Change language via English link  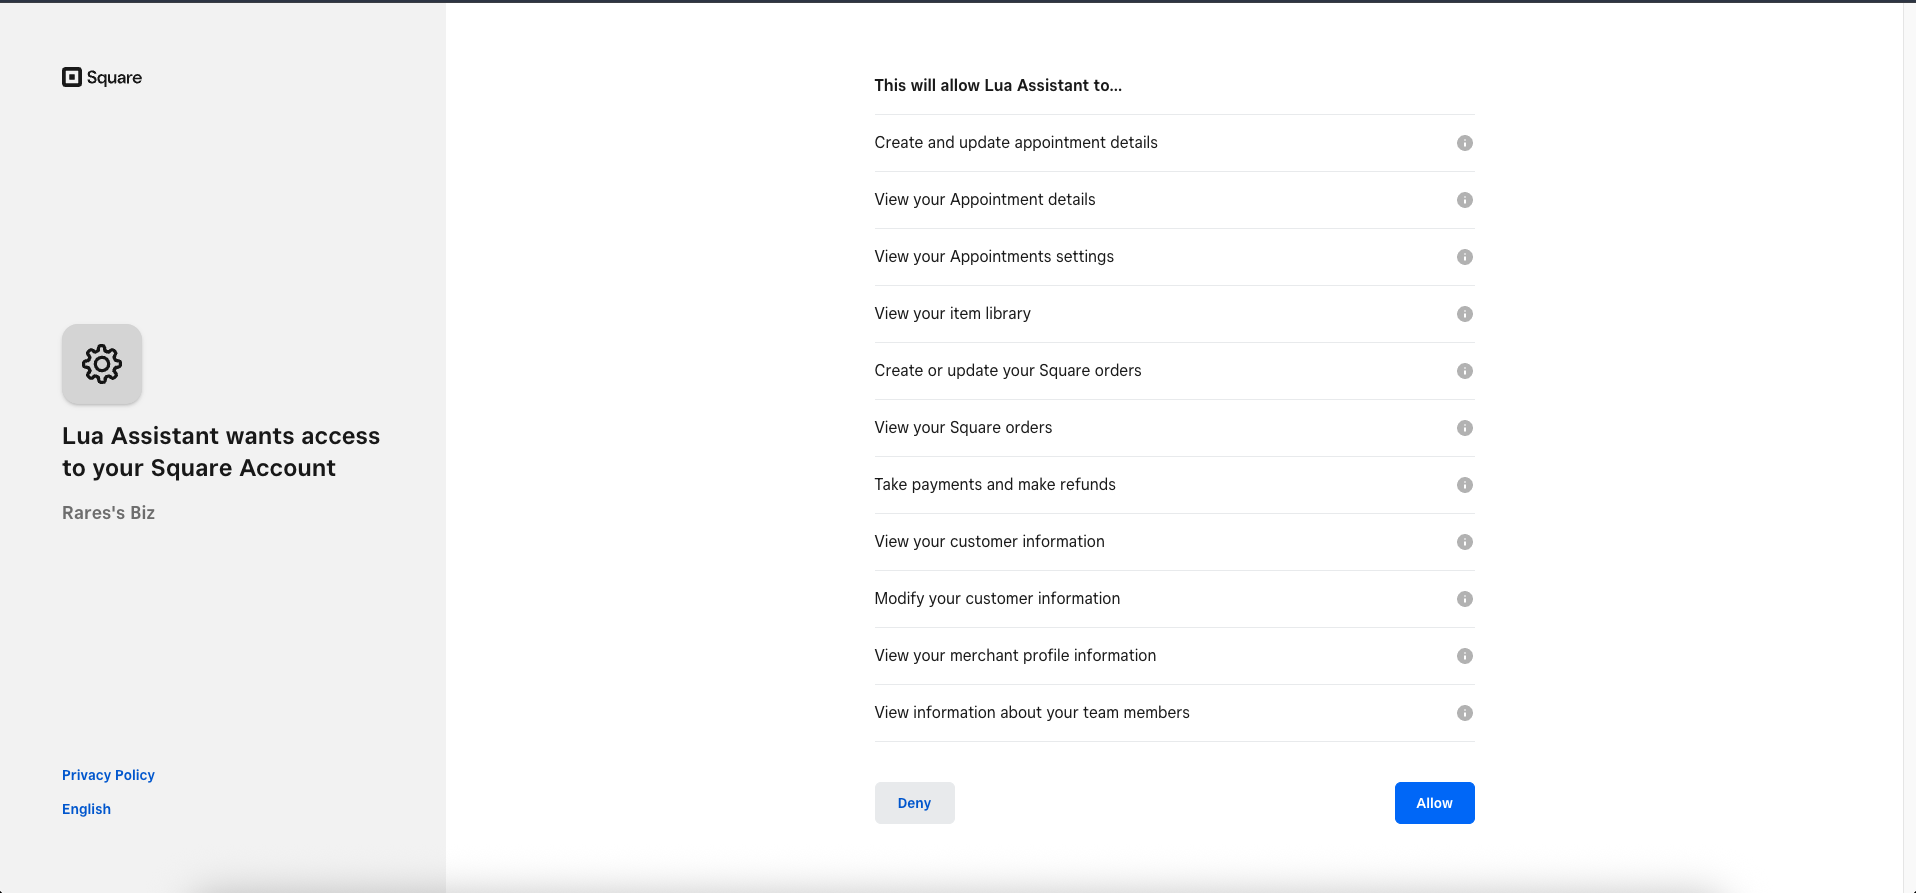click(86, 809)
